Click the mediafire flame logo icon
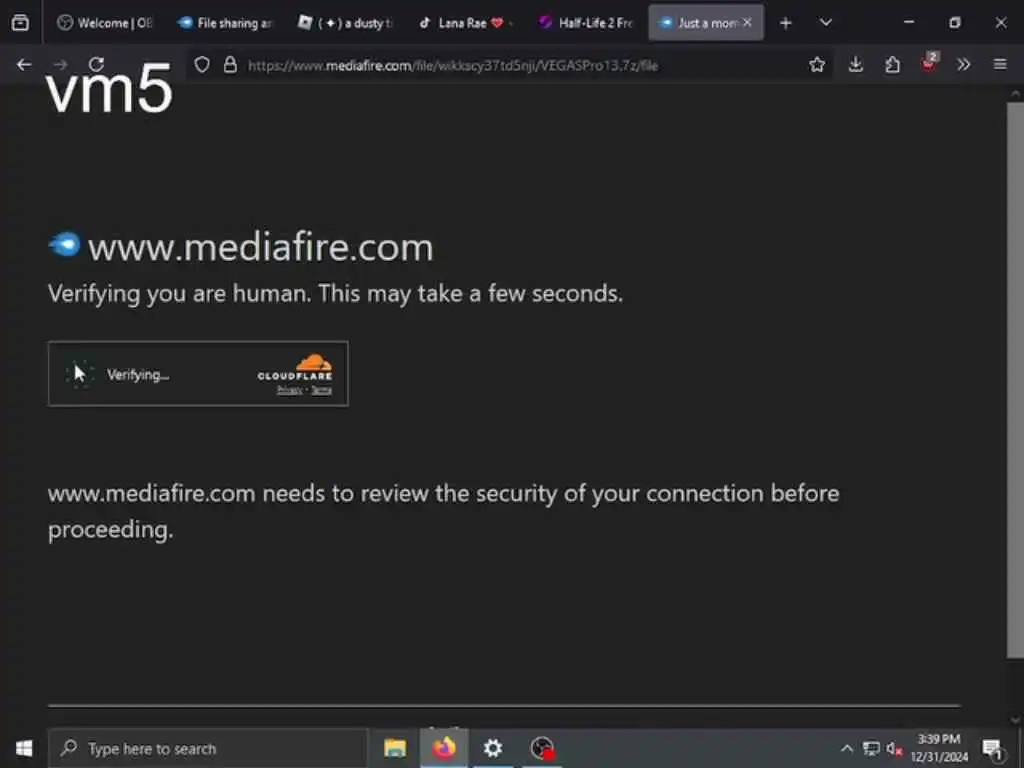 65,245
